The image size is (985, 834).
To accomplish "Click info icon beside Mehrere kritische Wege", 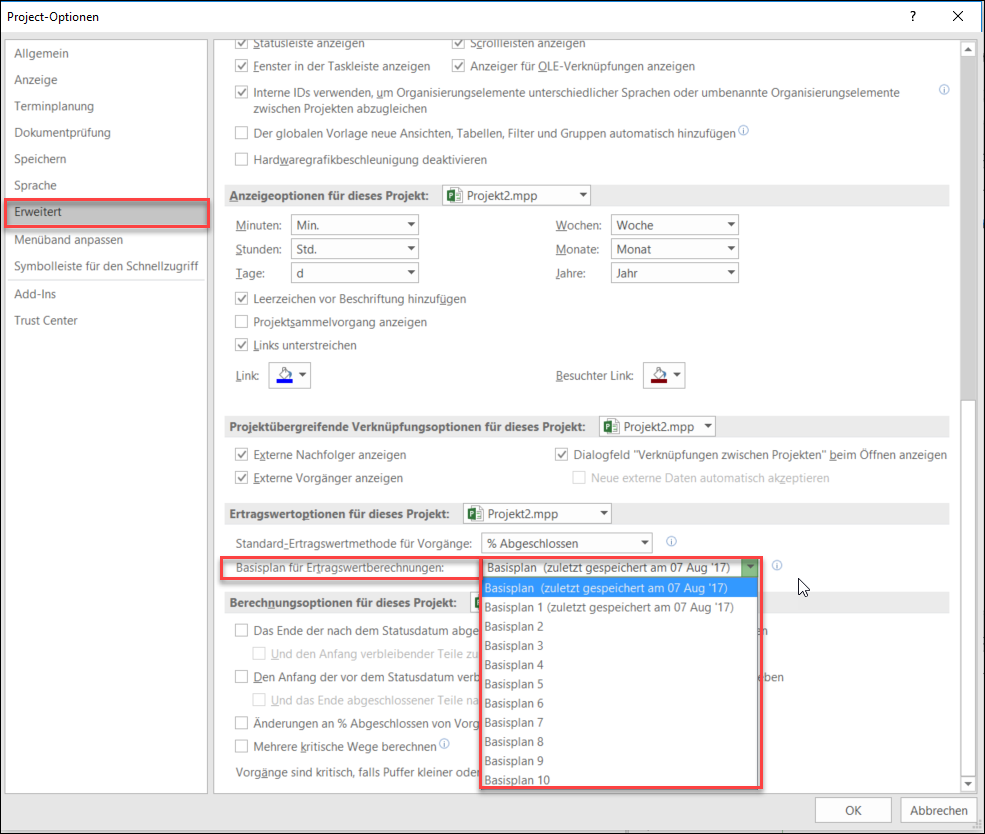I will pyautogui.click(x=444, y=745).
